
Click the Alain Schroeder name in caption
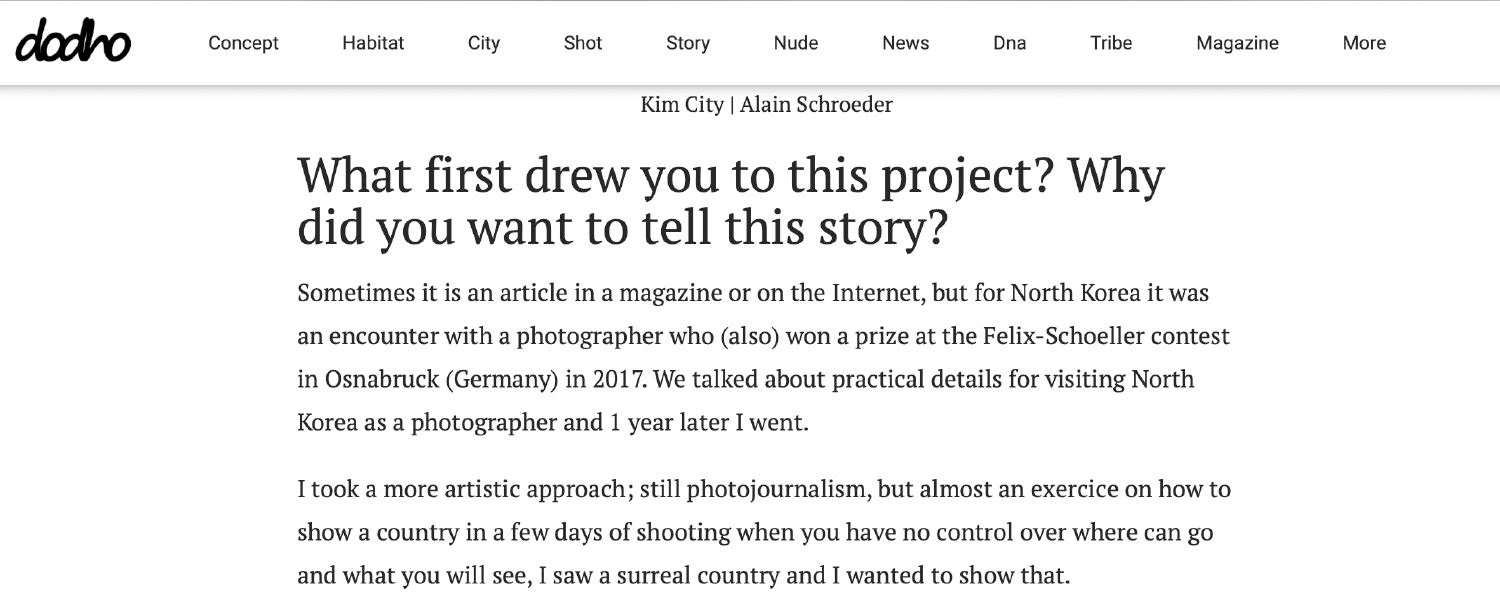tap(816, 104)
